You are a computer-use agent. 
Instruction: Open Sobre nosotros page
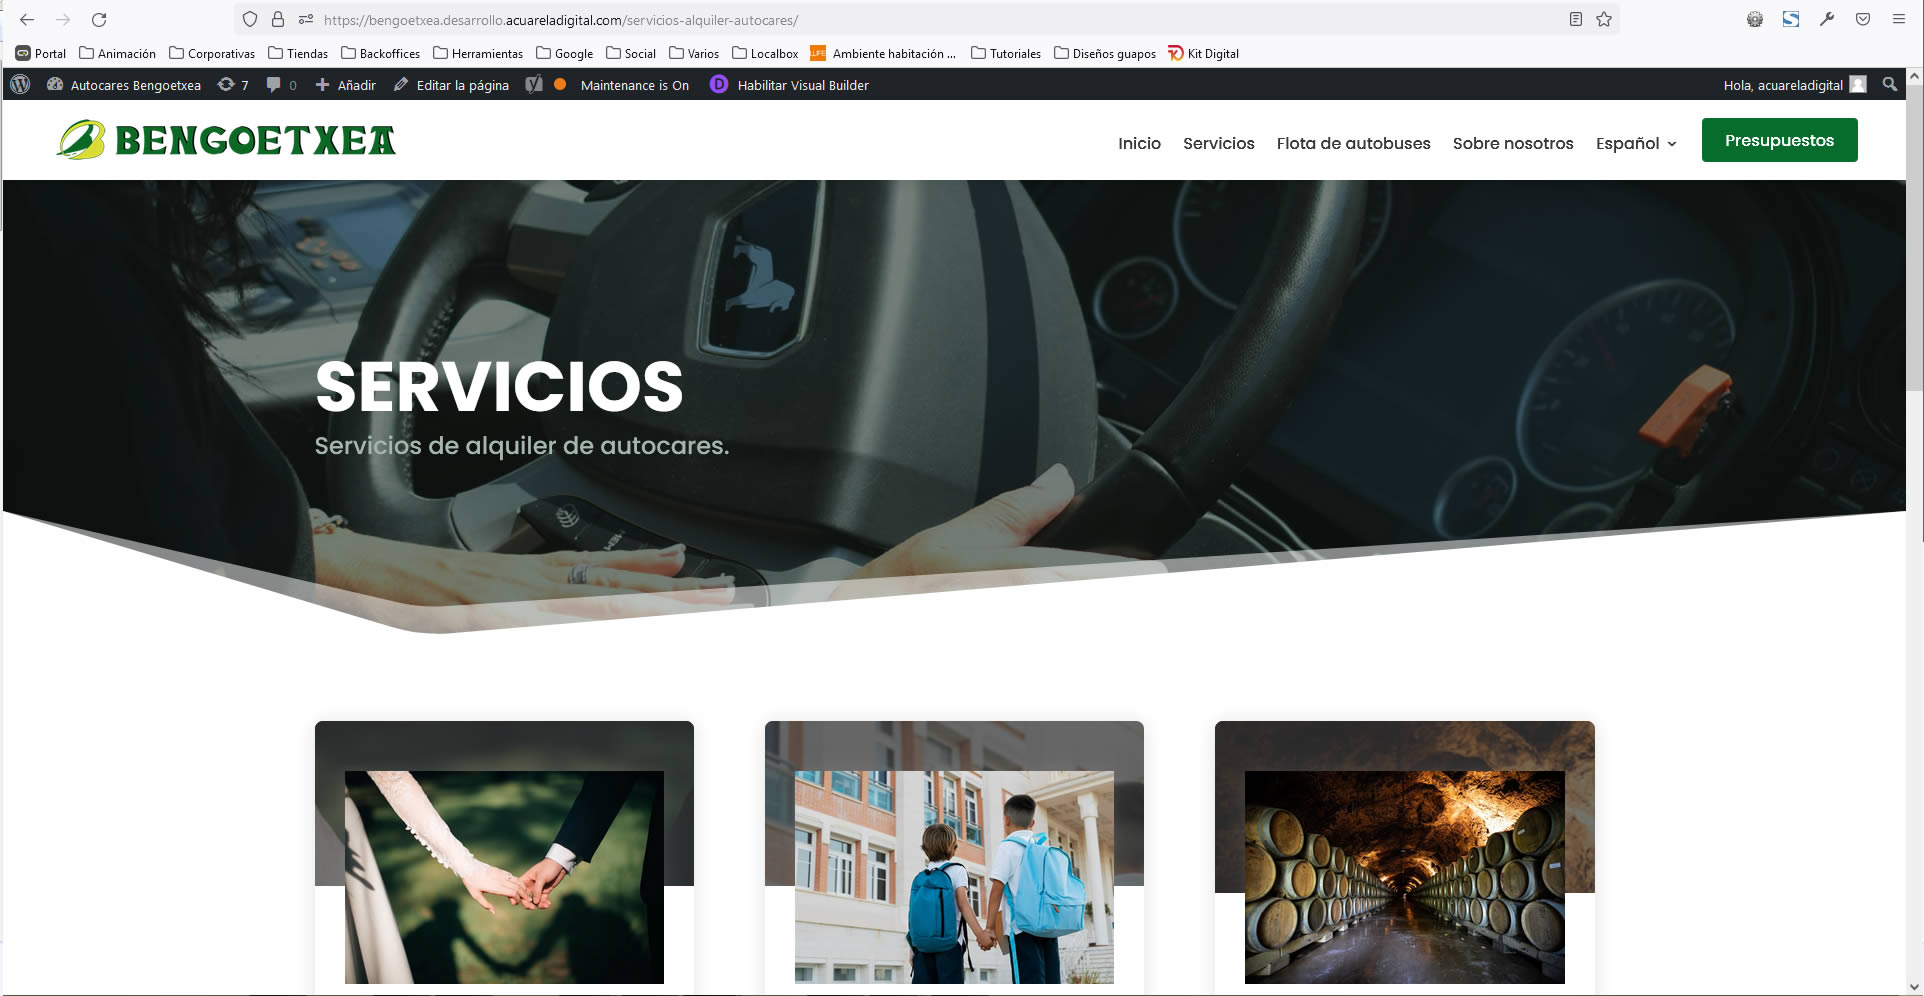tap(1513, 143)
